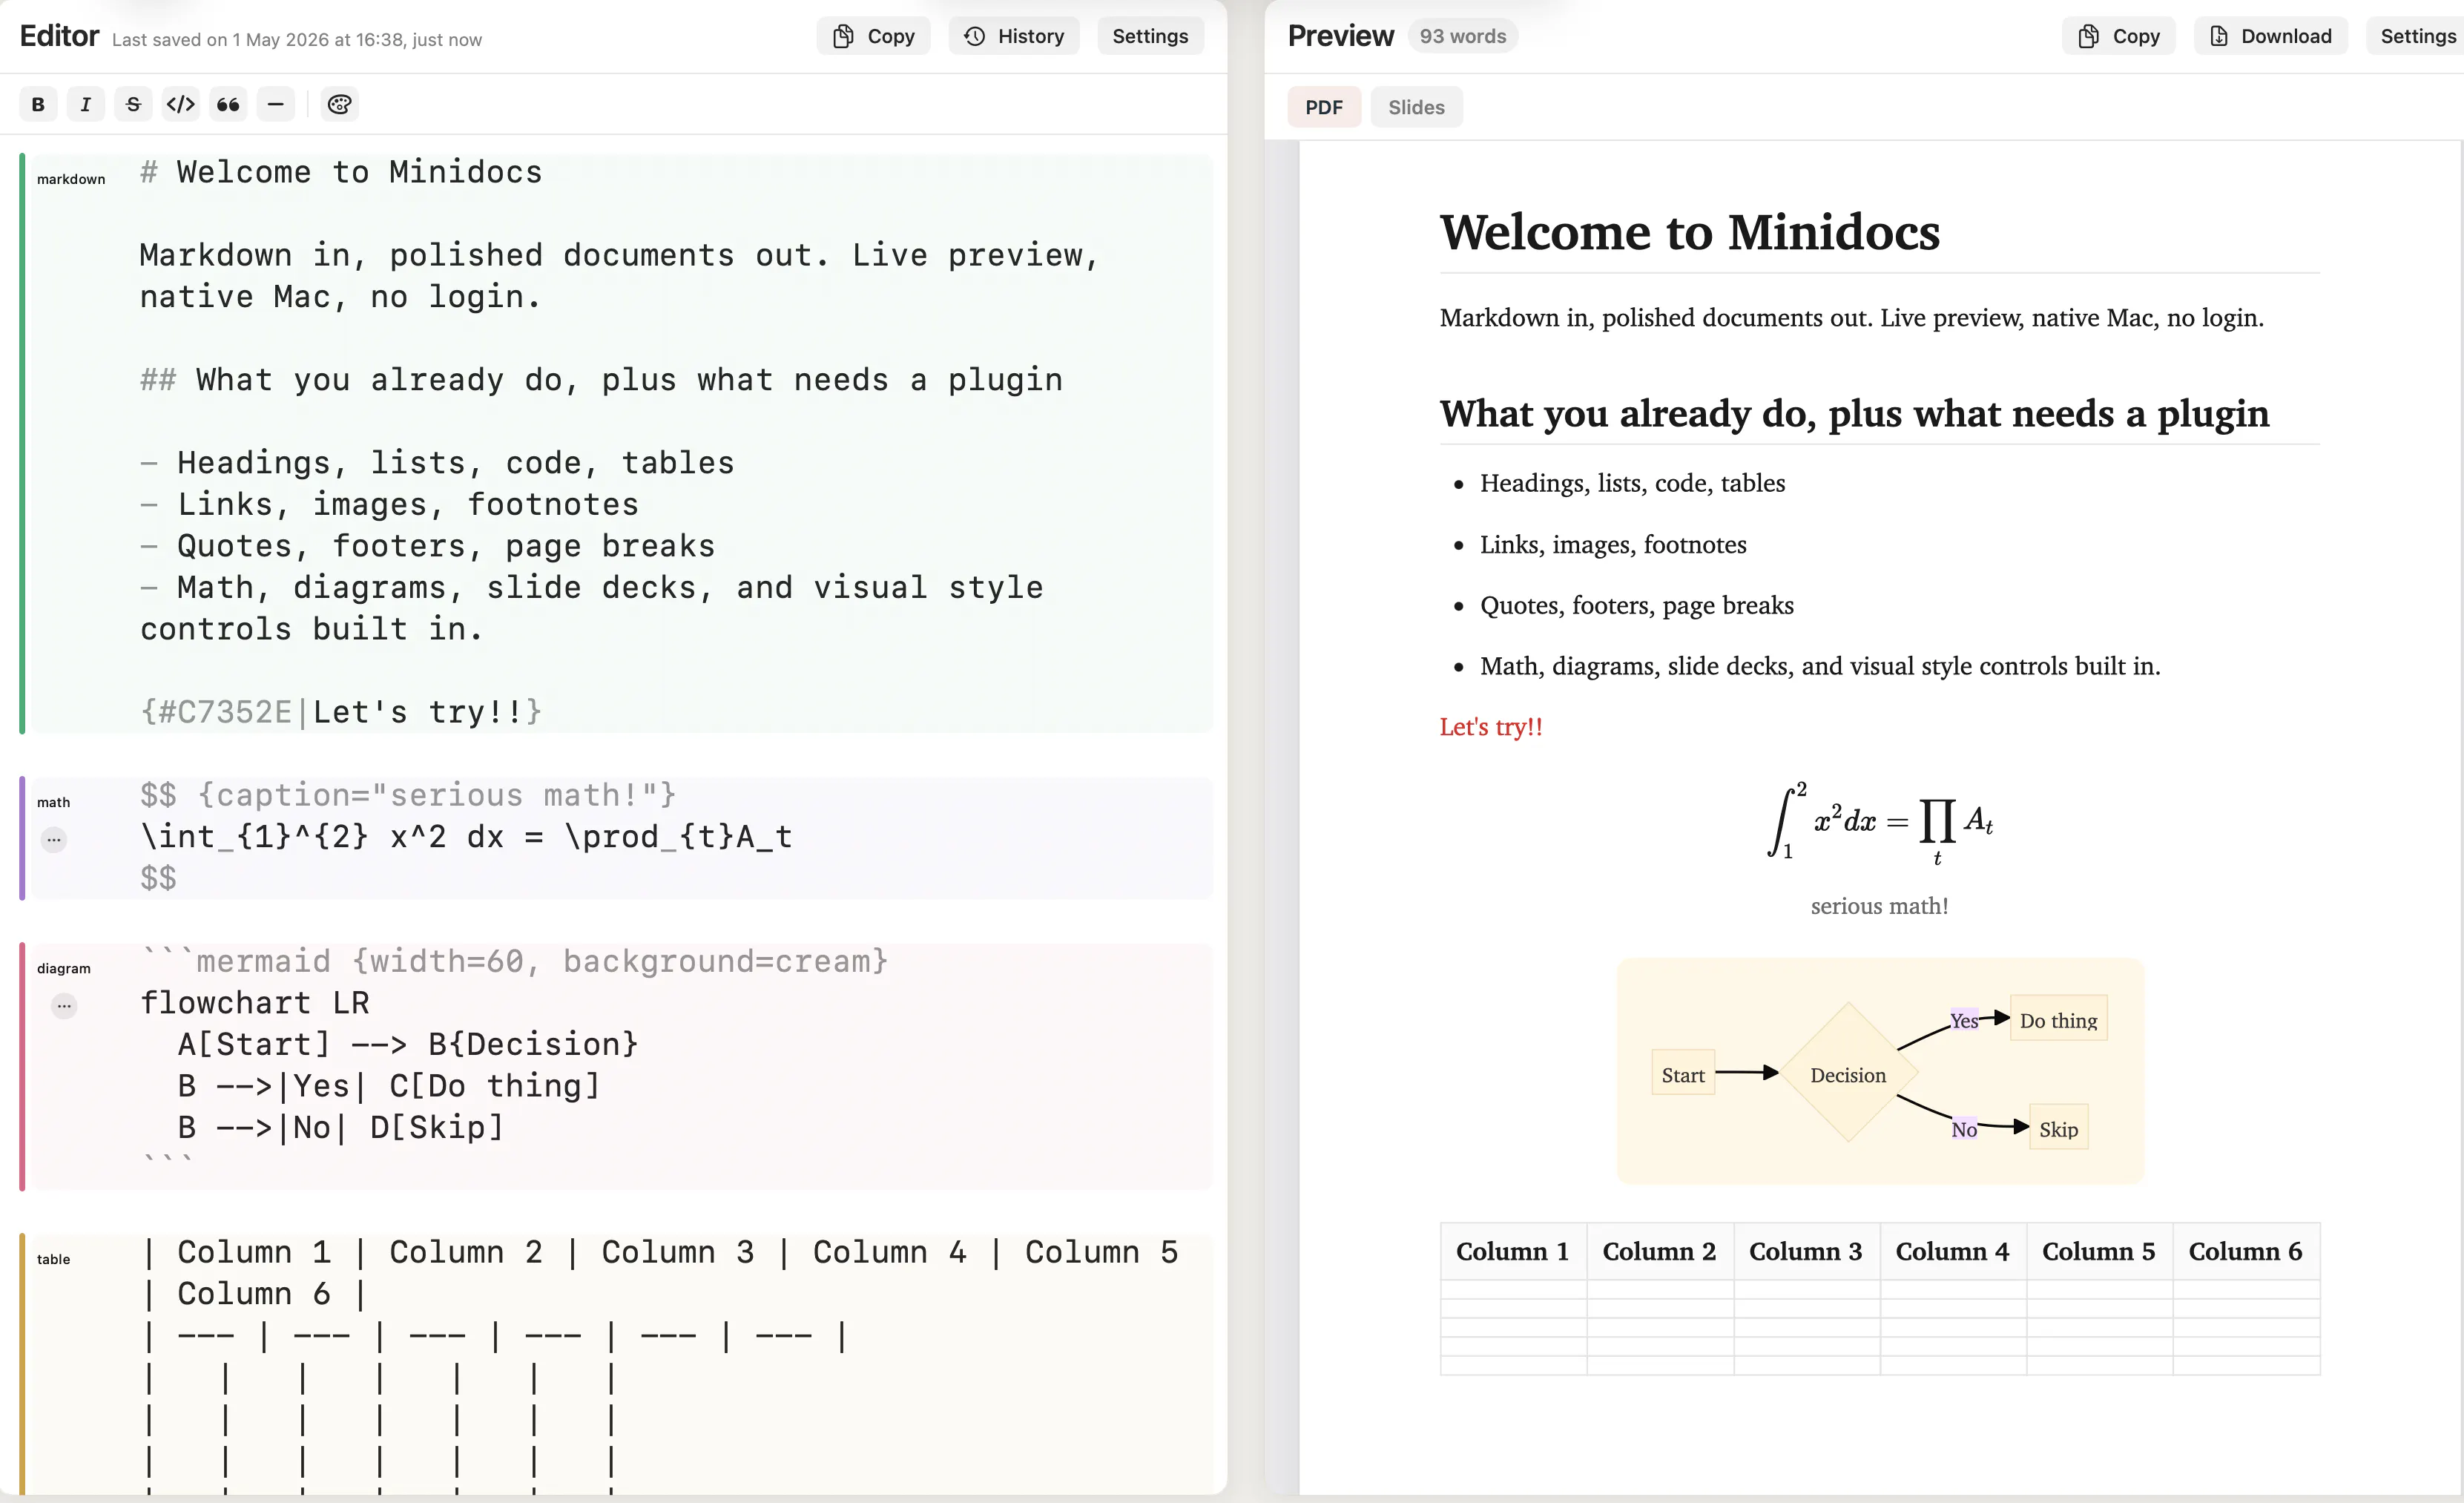Open the math block options menu
Image resolution: width=2464 pixels, height=1503 pixels.
[54, 839]
